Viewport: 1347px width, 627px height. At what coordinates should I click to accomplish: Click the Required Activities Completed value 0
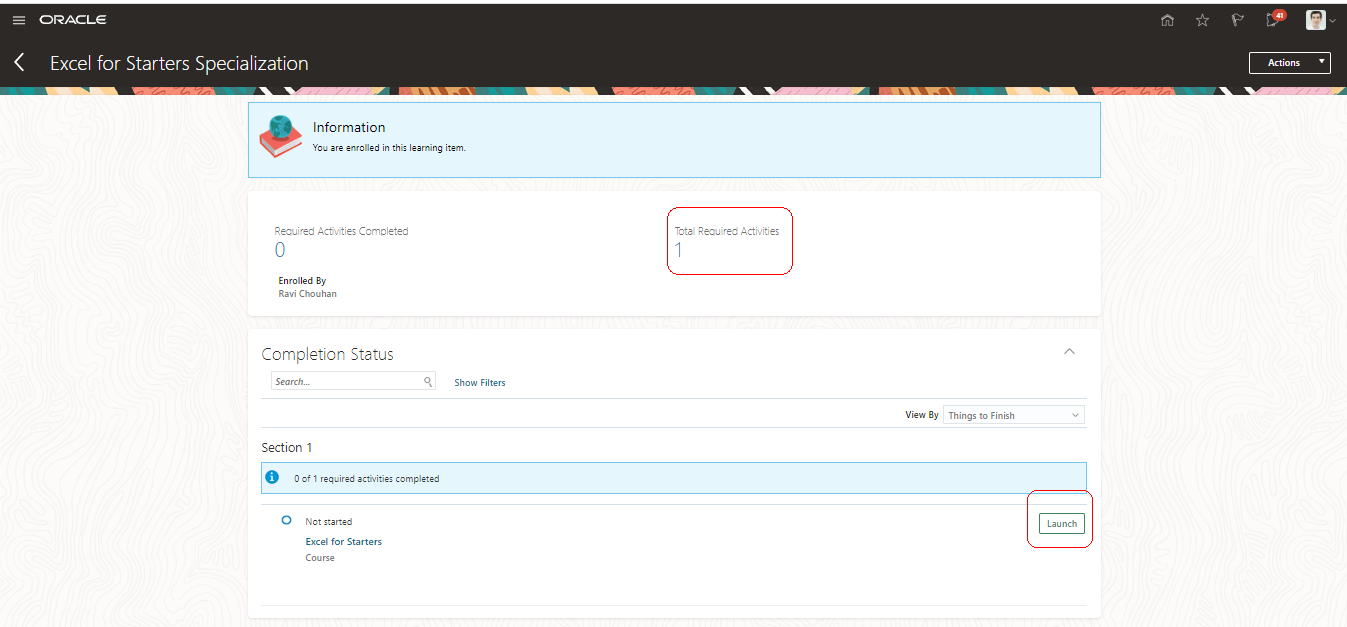click(280, 250)
